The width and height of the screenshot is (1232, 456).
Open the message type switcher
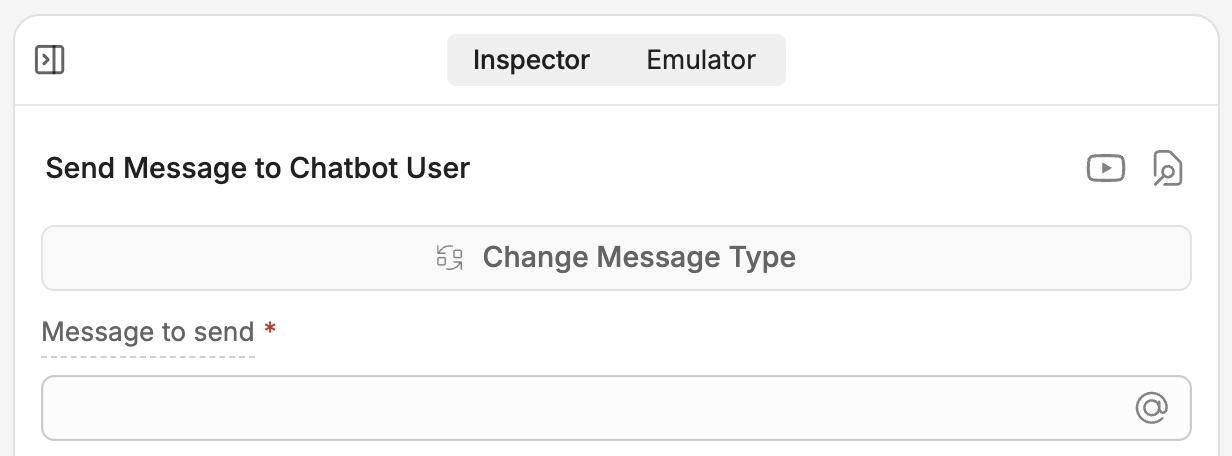616,258
